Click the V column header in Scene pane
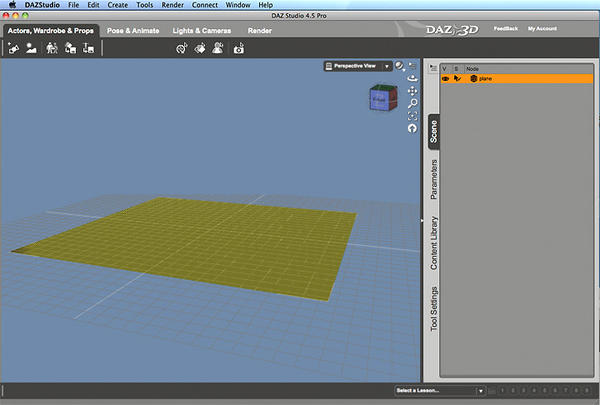Viewport: 600px width, 405px height. point(445,69)
